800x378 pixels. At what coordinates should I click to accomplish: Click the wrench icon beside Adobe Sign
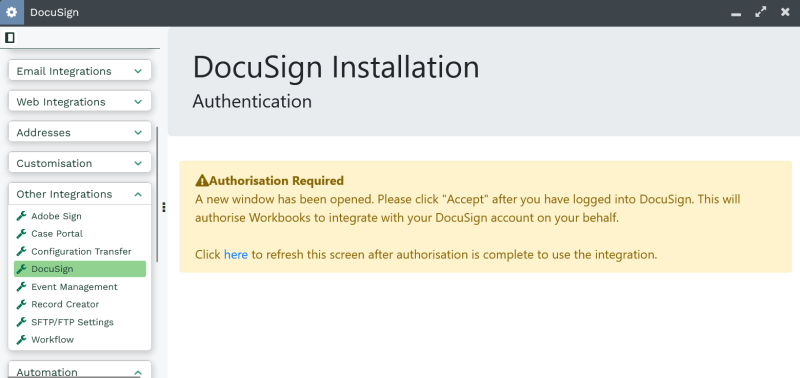[21, 216]
